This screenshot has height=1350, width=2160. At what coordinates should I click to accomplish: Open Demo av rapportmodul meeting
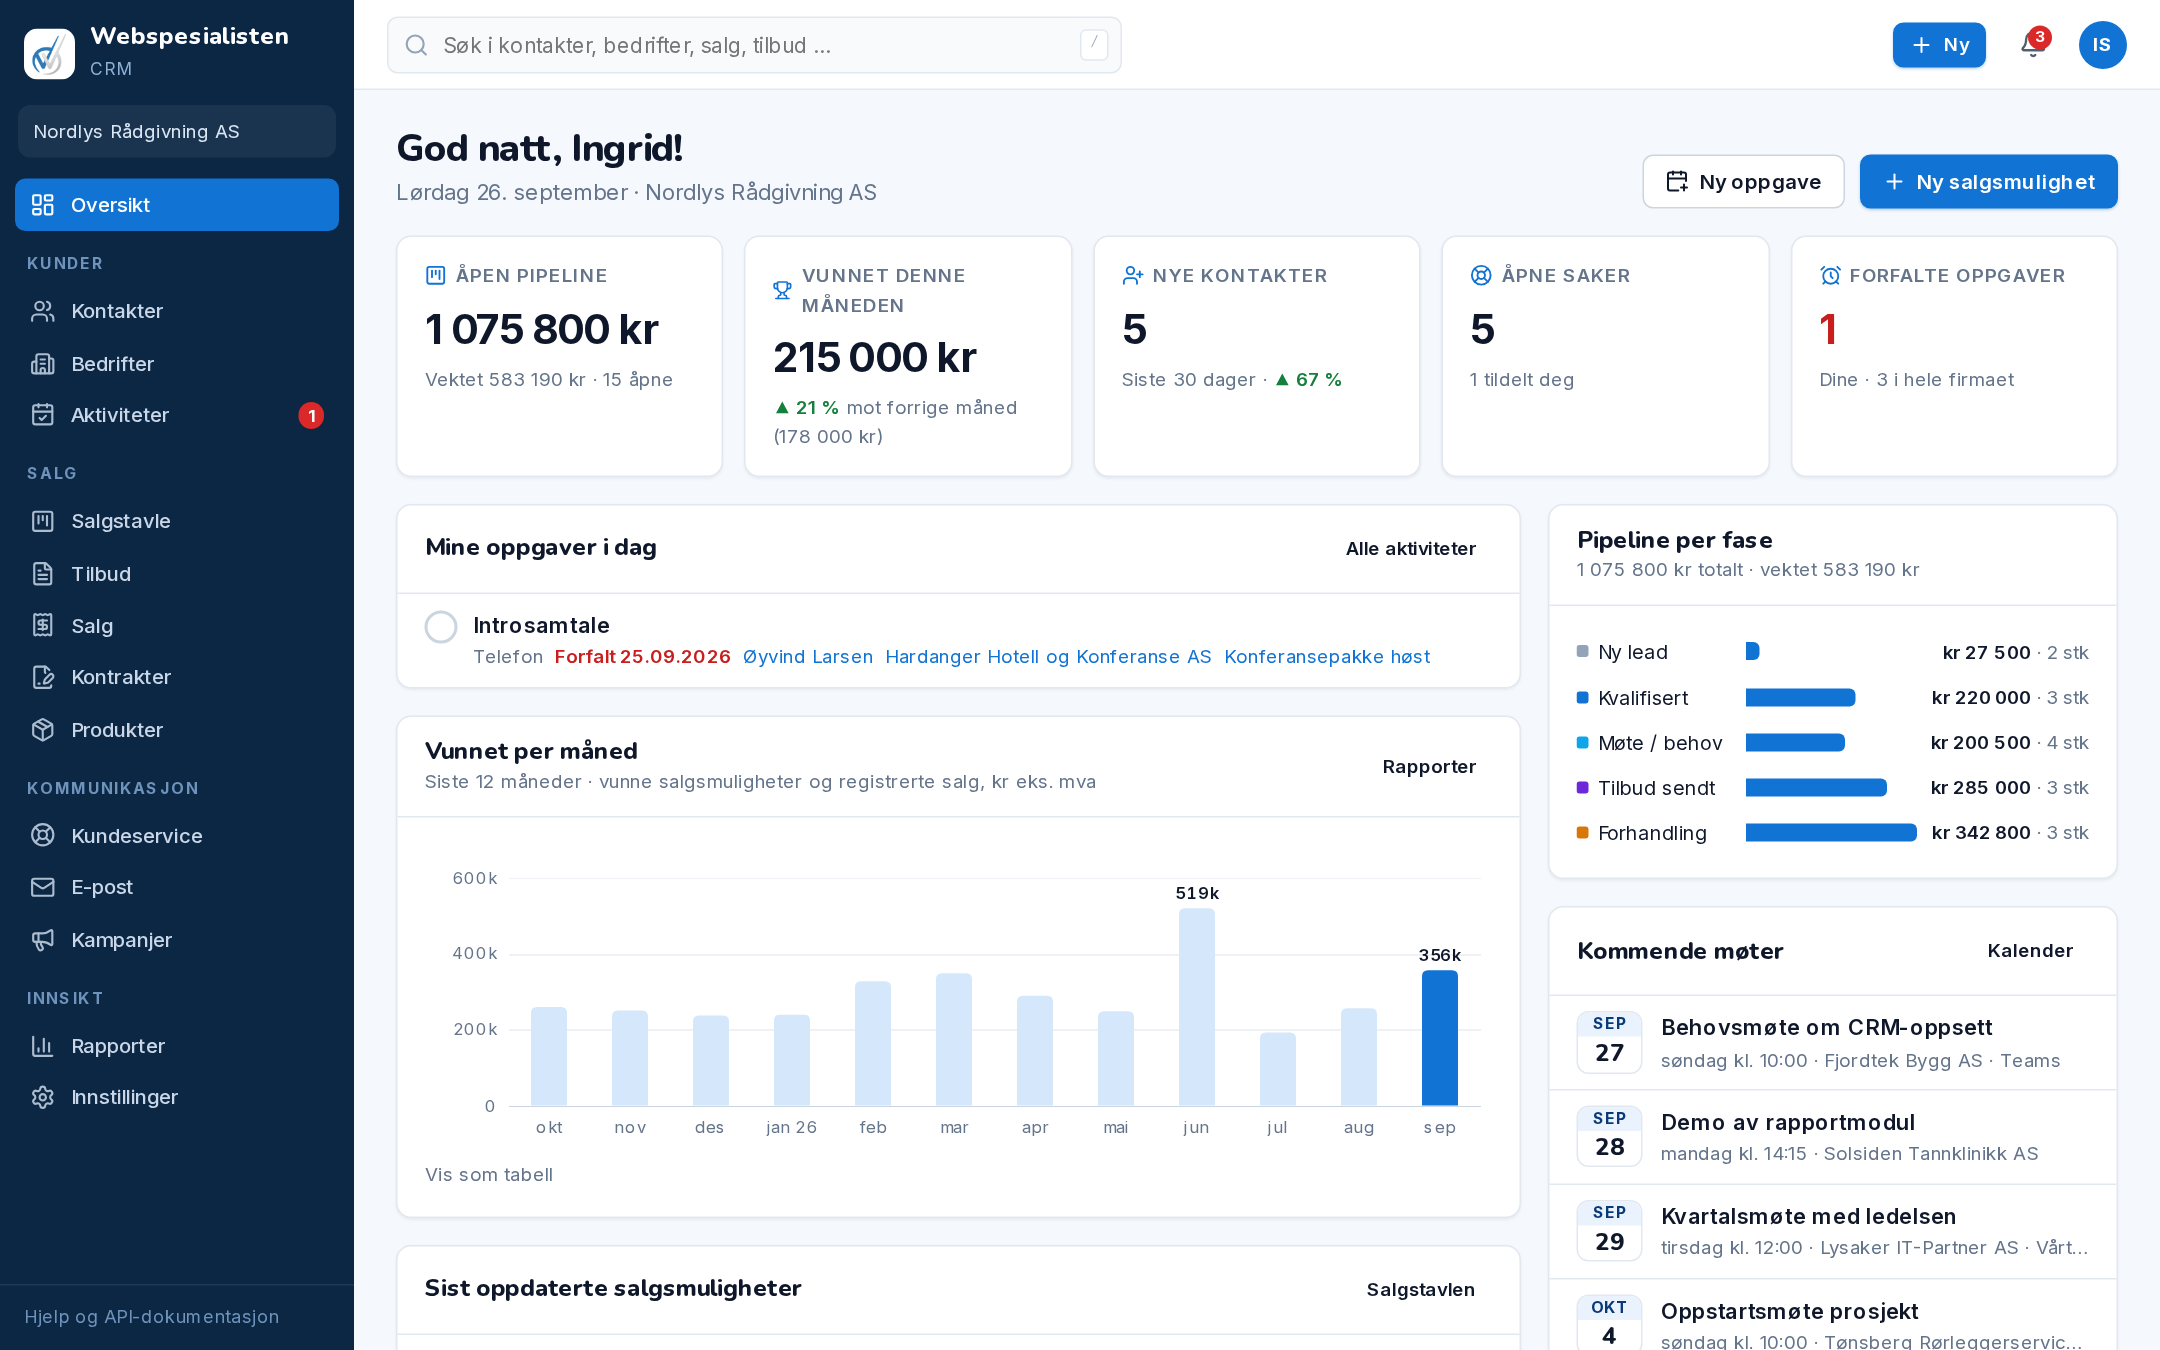click(1832, 1137)
